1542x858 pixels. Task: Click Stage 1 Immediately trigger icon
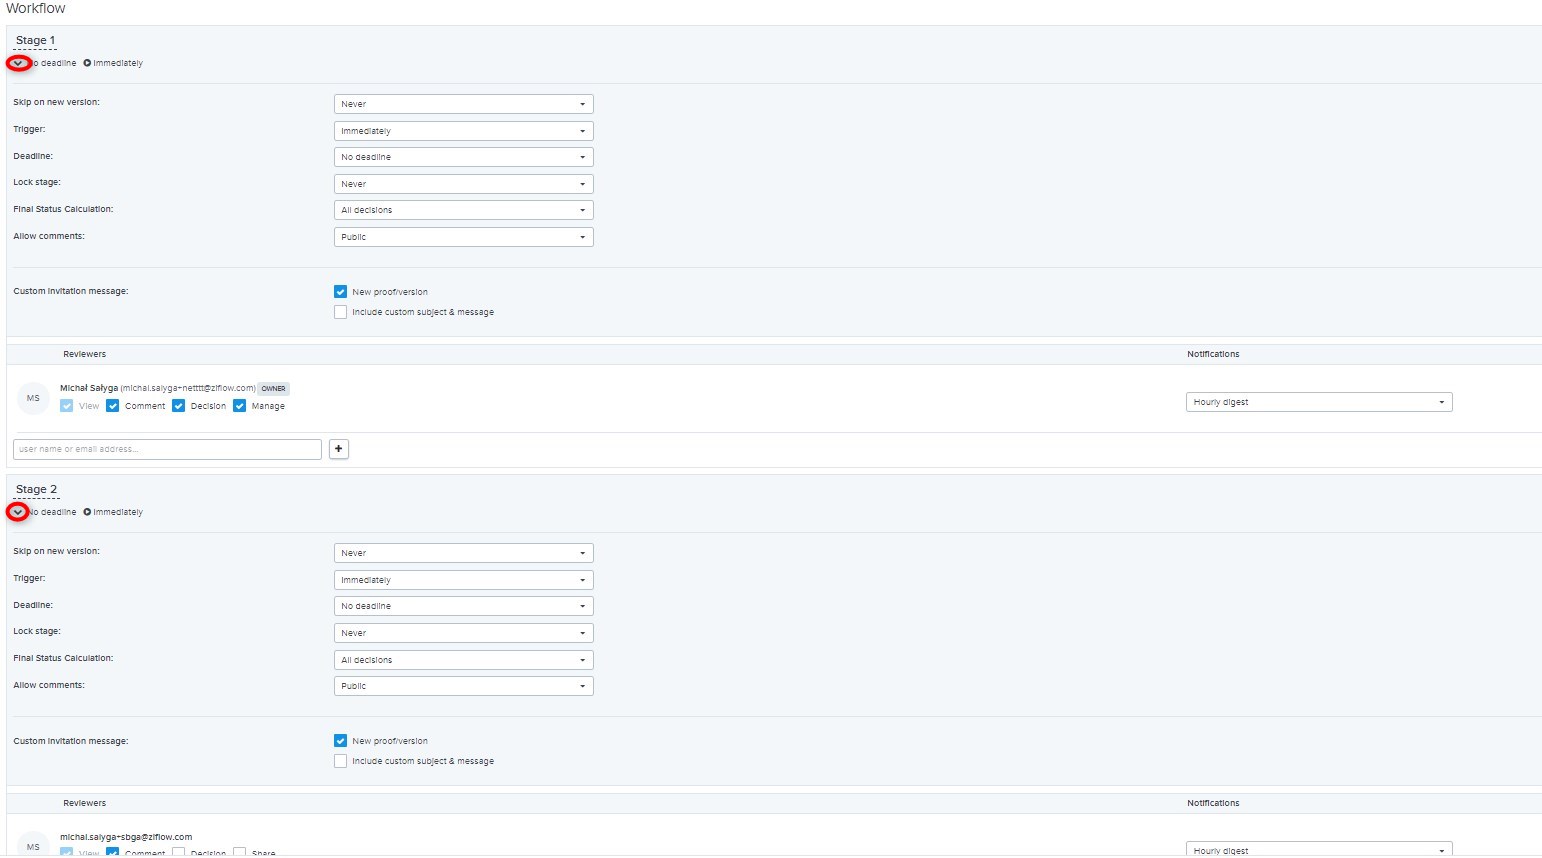coord(87,63)
